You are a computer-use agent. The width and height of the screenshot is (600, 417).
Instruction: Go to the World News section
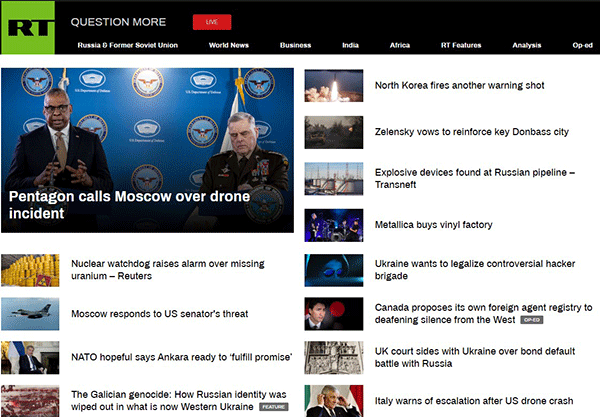pos(229,45)
